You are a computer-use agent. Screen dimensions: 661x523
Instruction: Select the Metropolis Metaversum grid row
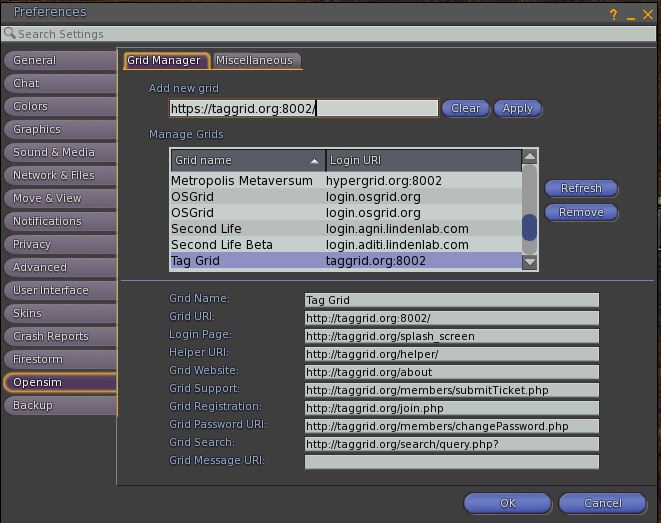(x=346, y=181)
